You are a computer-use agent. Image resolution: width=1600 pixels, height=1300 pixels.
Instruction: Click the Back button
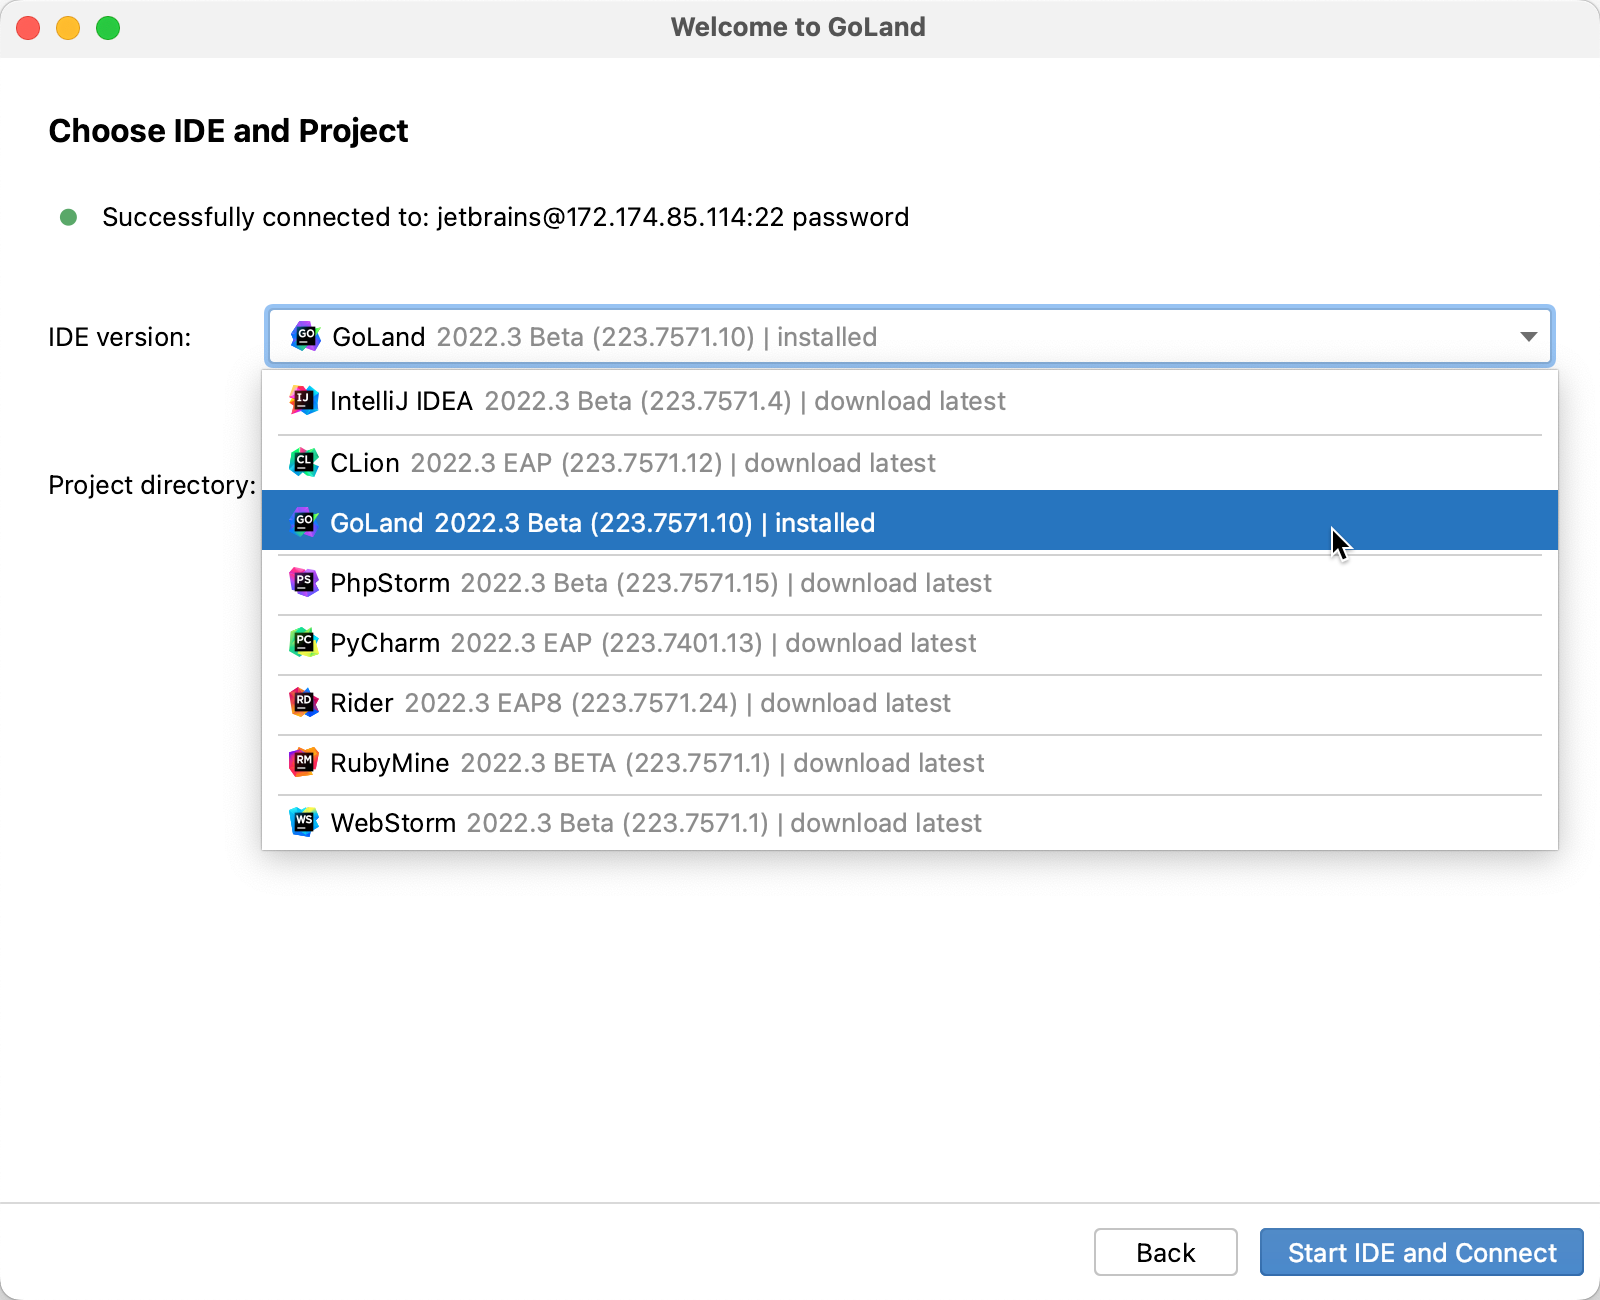pyautogui.click(x=1166, y=1252)
